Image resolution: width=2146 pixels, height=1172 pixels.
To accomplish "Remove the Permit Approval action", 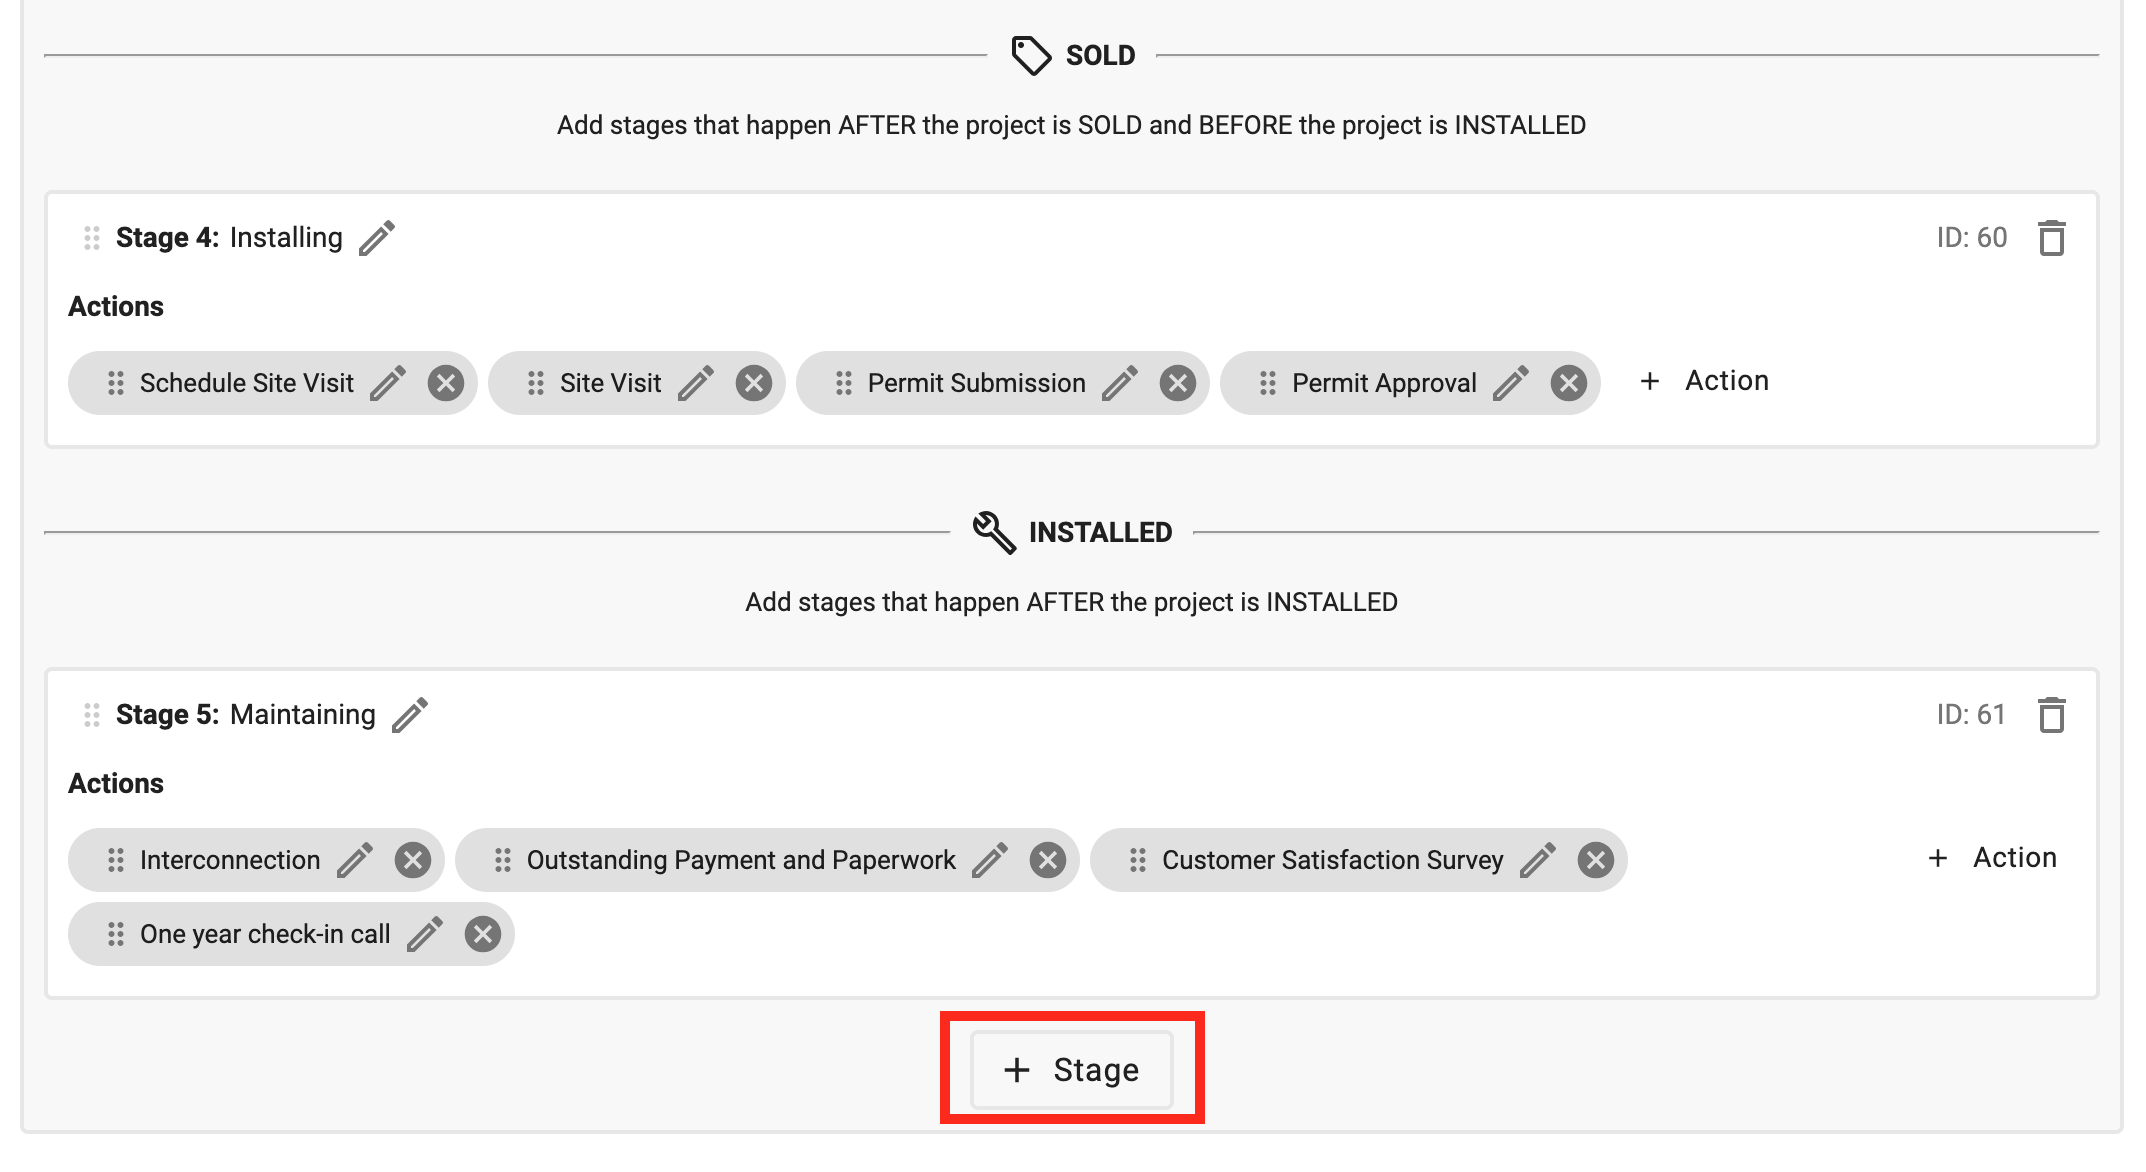I will (x=1569, y=383).
